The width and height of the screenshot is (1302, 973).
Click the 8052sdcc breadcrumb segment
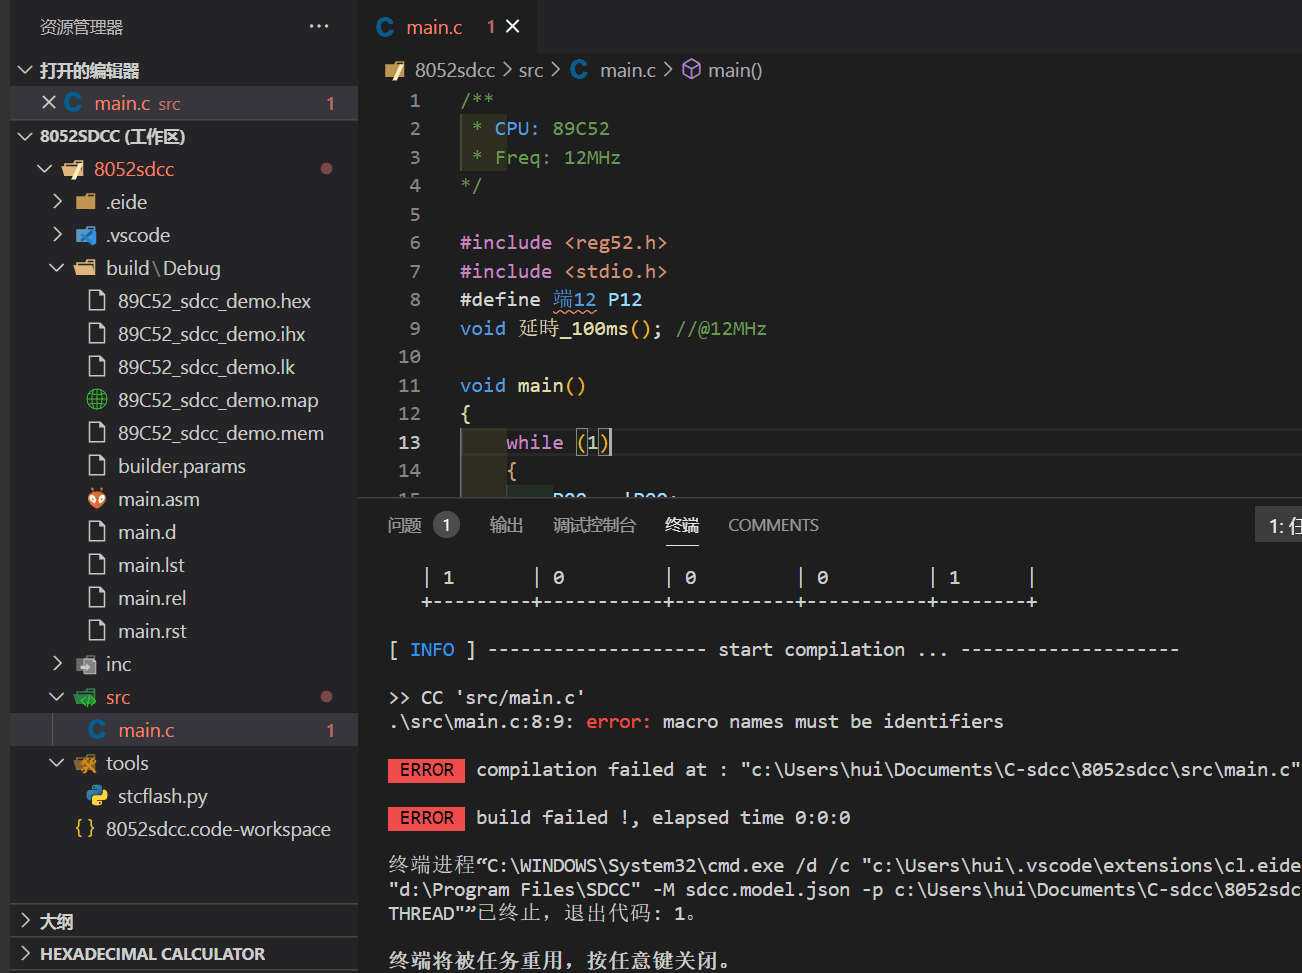pos(455,70)
